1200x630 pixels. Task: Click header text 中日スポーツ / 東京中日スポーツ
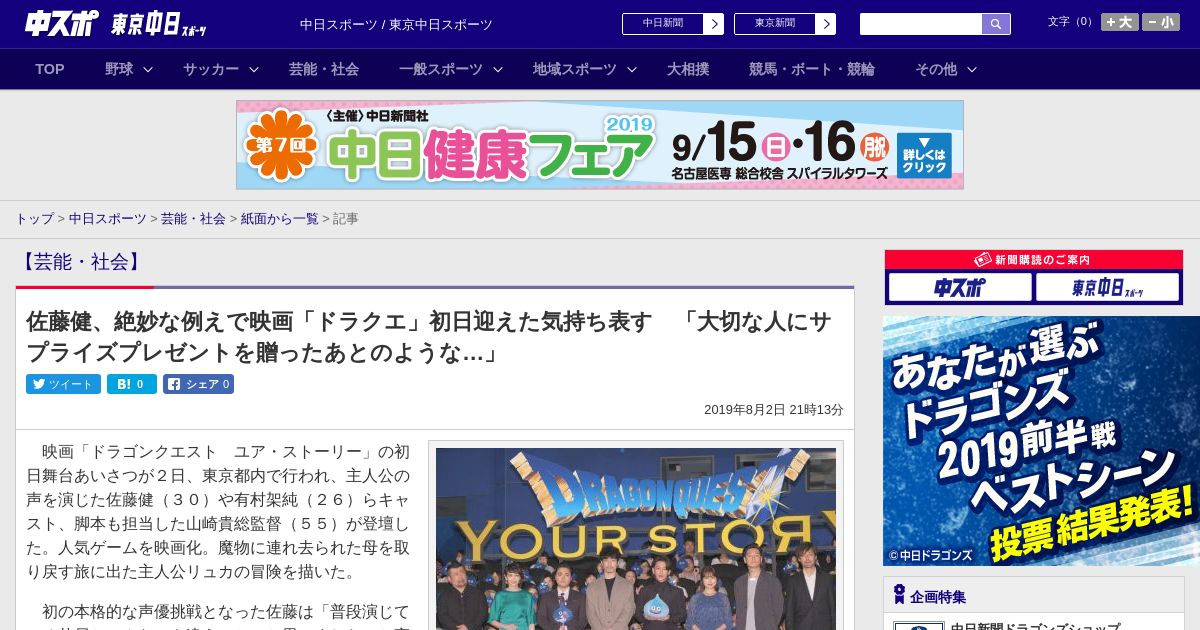click(396, 24)
